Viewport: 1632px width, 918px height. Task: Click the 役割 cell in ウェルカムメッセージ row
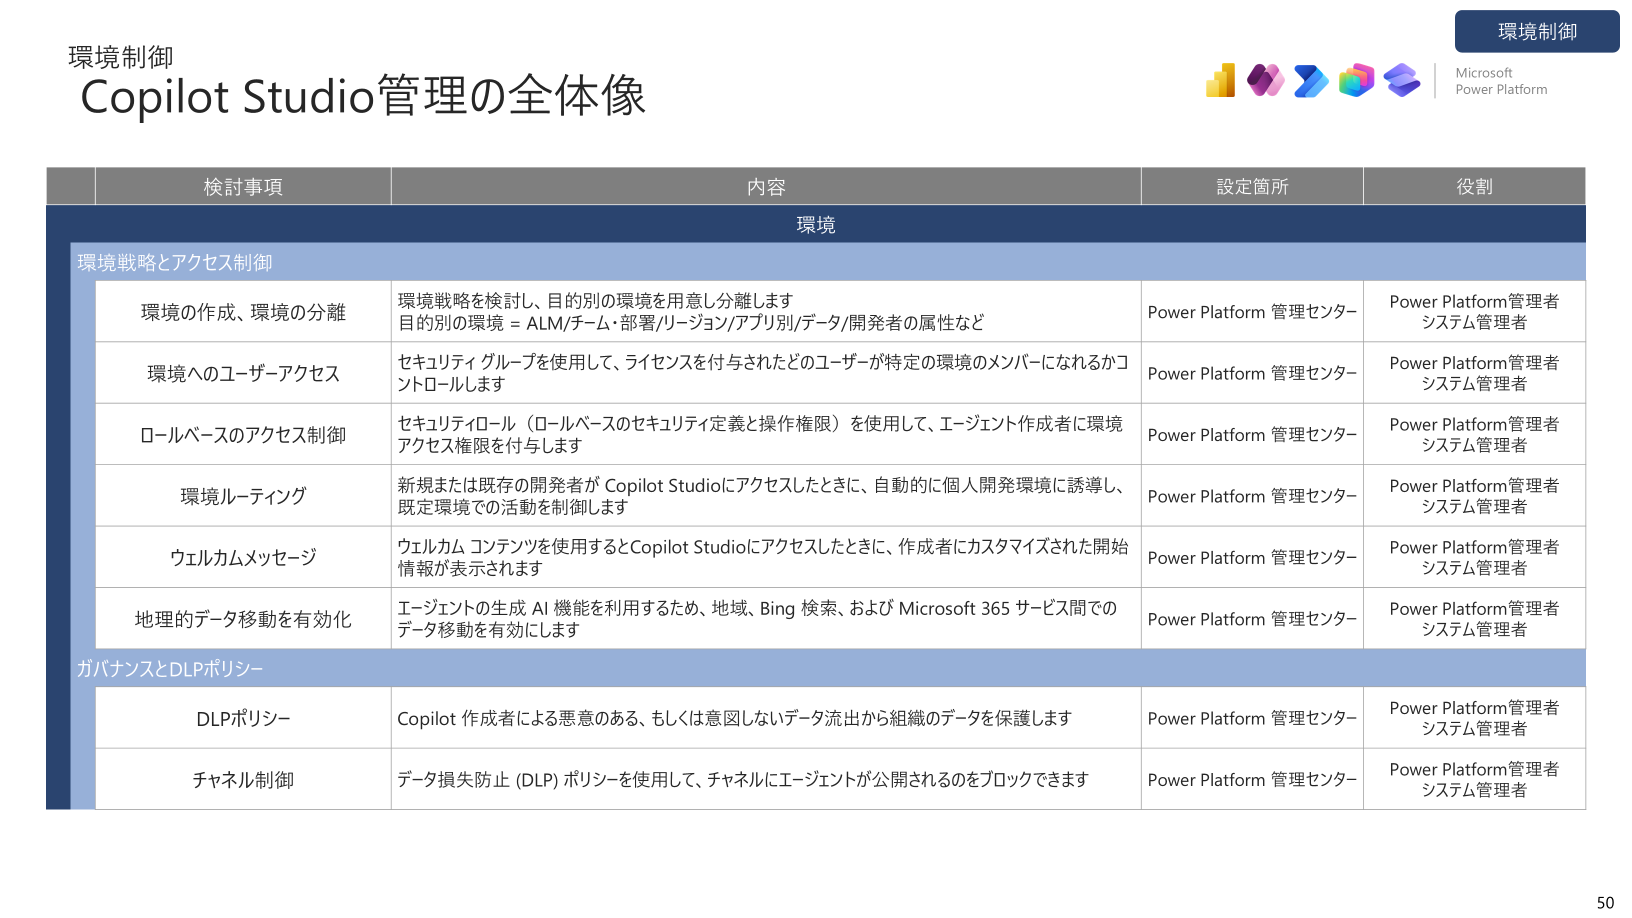click(1474, 557)
